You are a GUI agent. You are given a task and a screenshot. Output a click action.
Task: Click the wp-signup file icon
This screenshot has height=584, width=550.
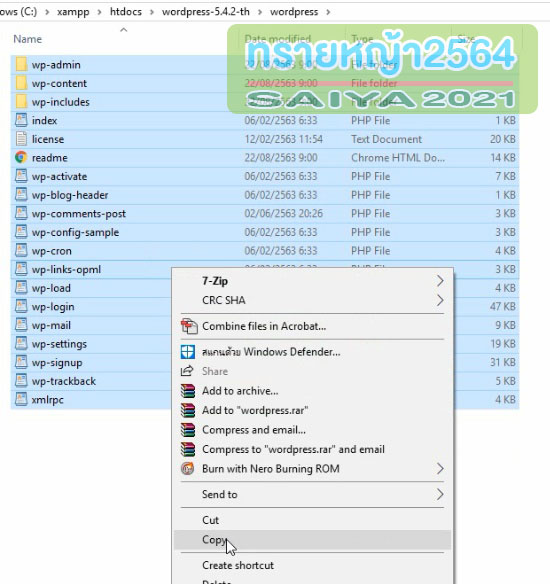coord(21,362)
